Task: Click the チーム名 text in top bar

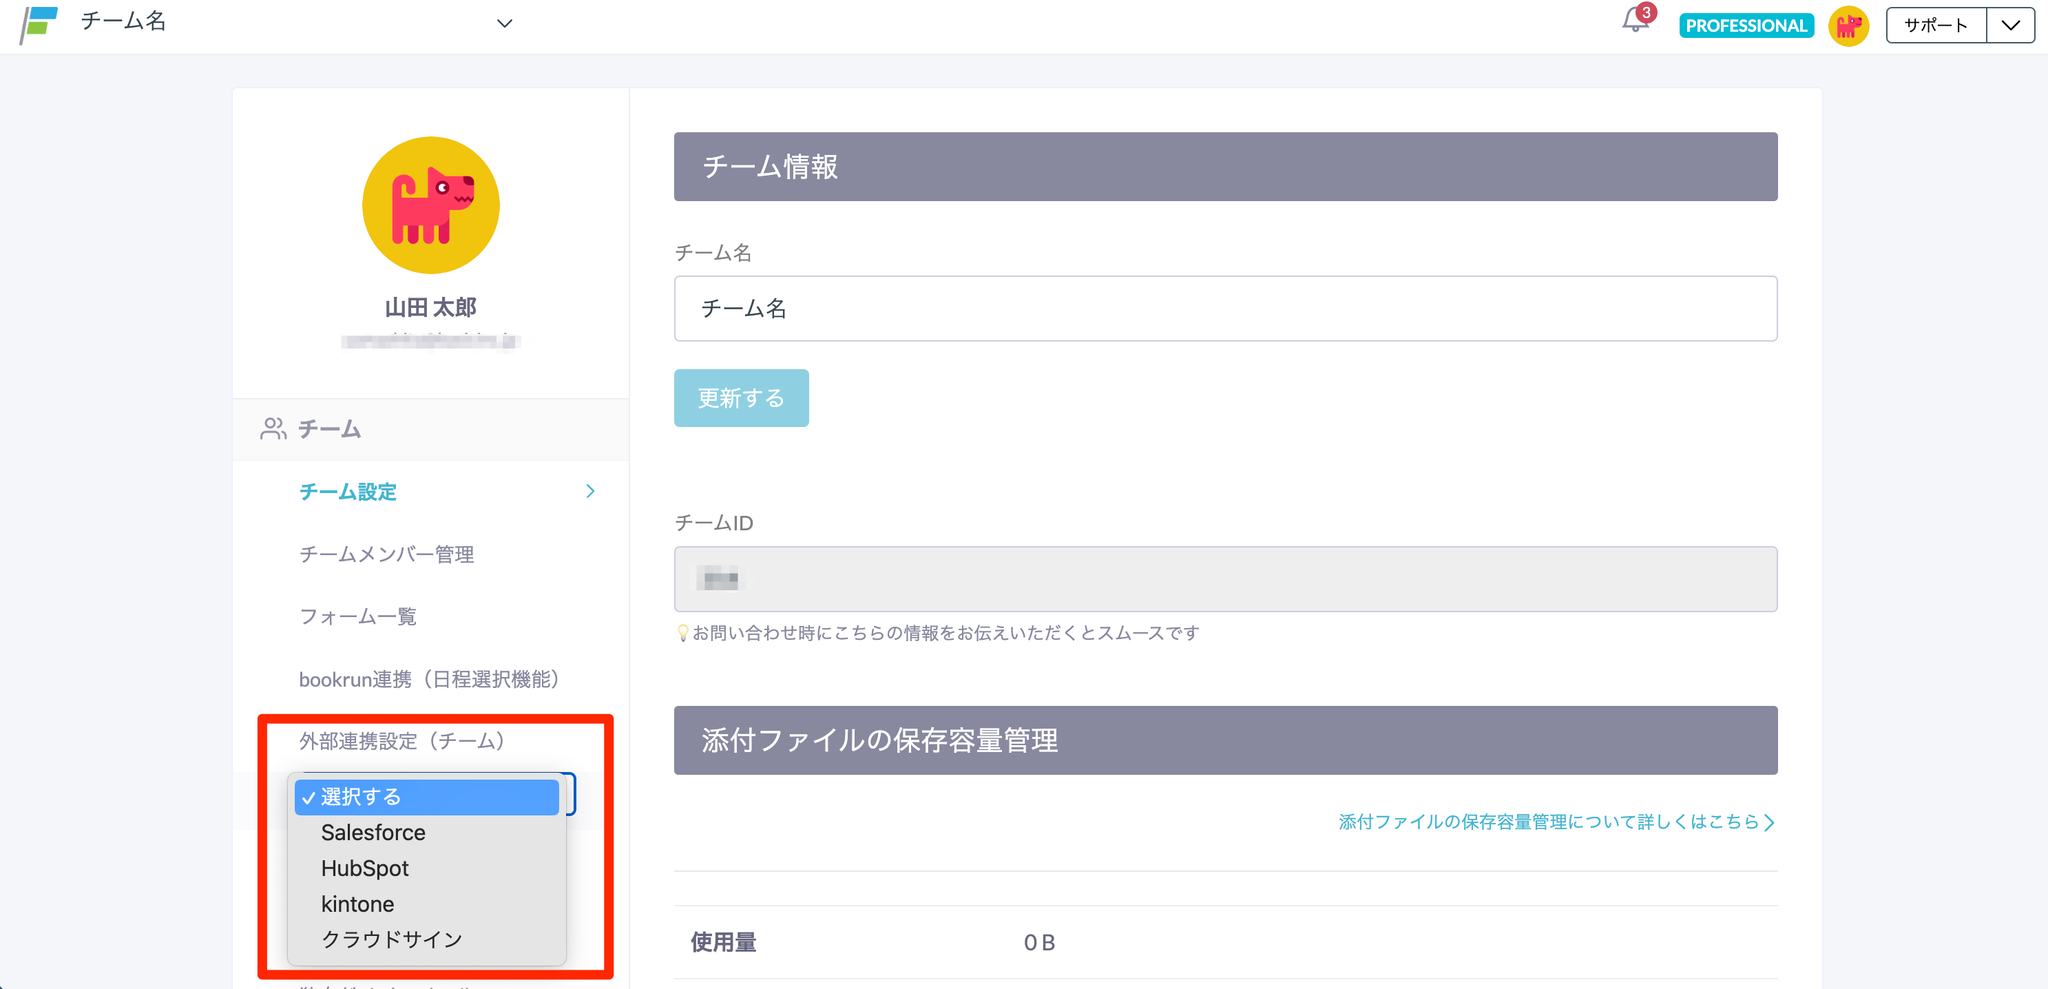Action: point(123,22)
